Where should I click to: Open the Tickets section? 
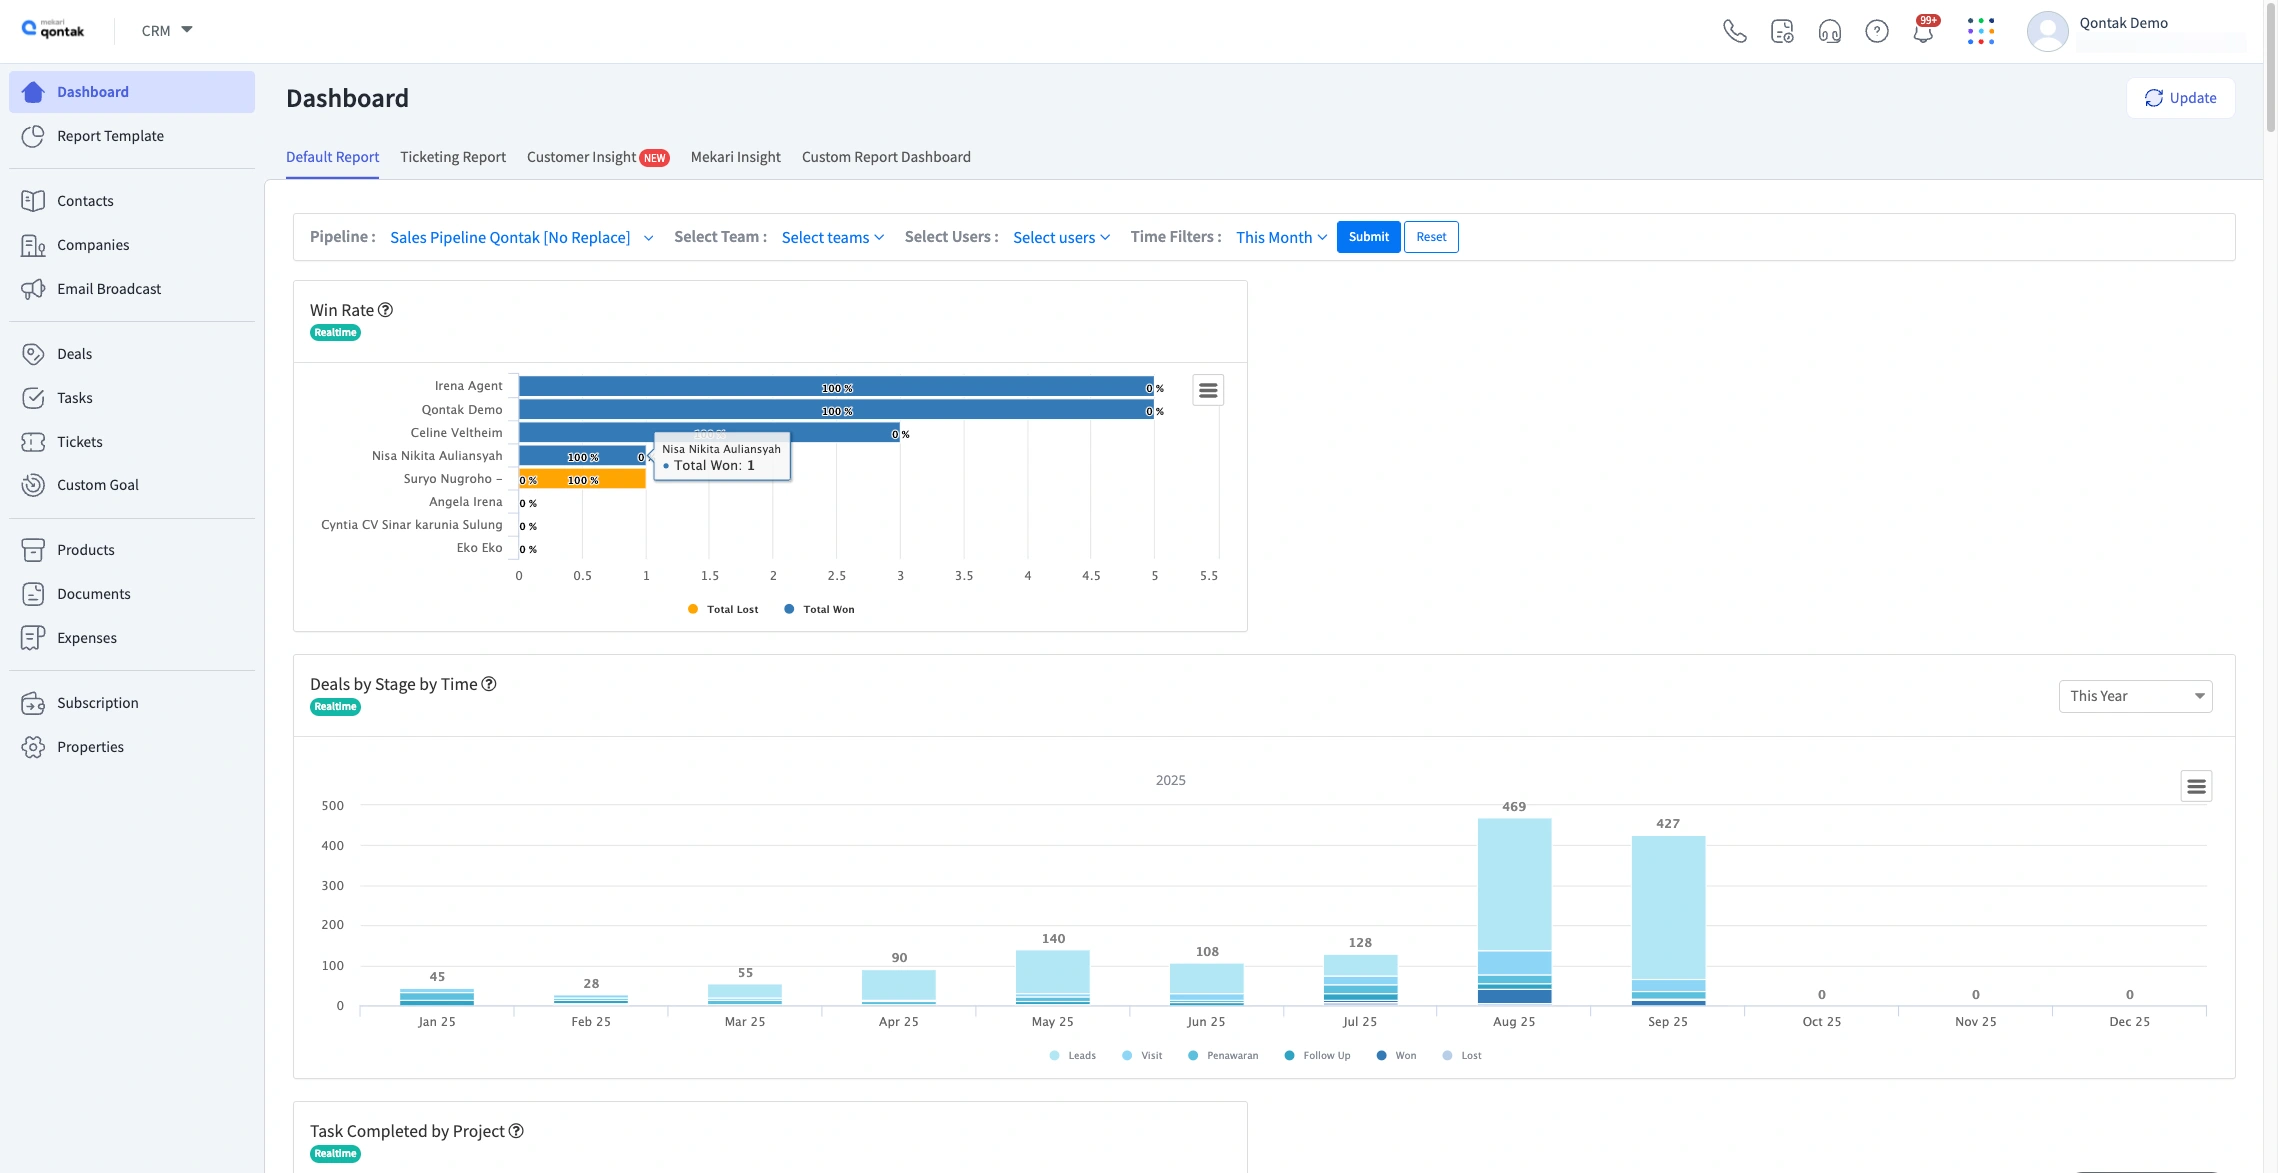[79, 441]
